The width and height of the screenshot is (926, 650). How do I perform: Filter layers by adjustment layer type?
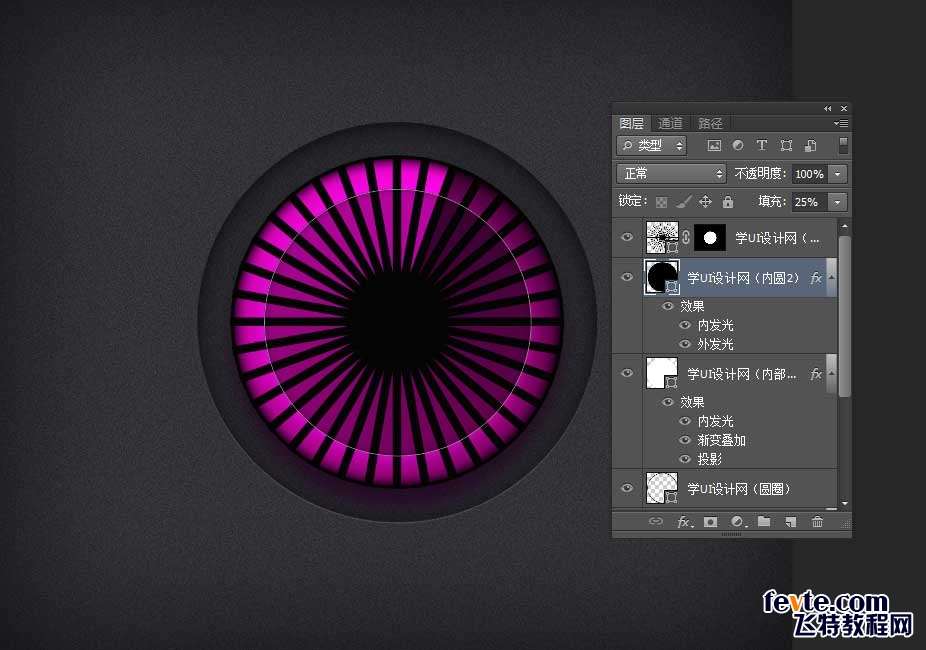click(x=738, y=145)
